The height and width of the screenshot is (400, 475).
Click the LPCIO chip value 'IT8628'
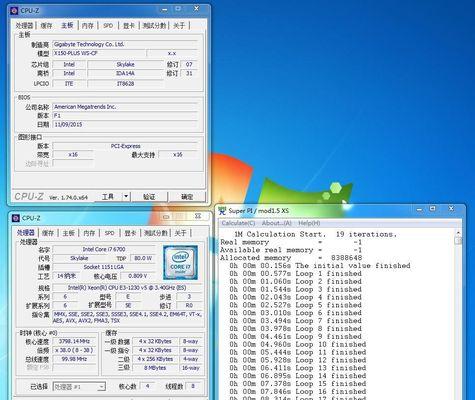pos(125,83)
